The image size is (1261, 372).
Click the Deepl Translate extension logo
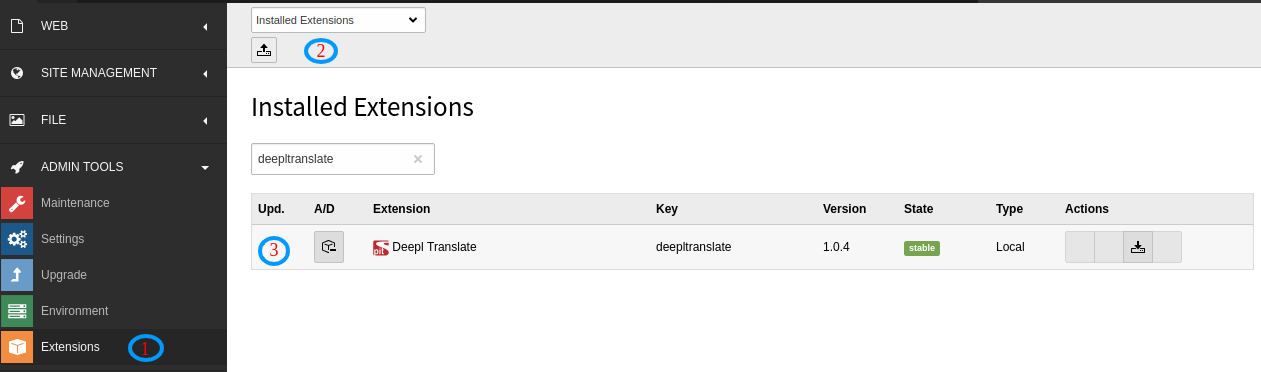pos(380,247)
